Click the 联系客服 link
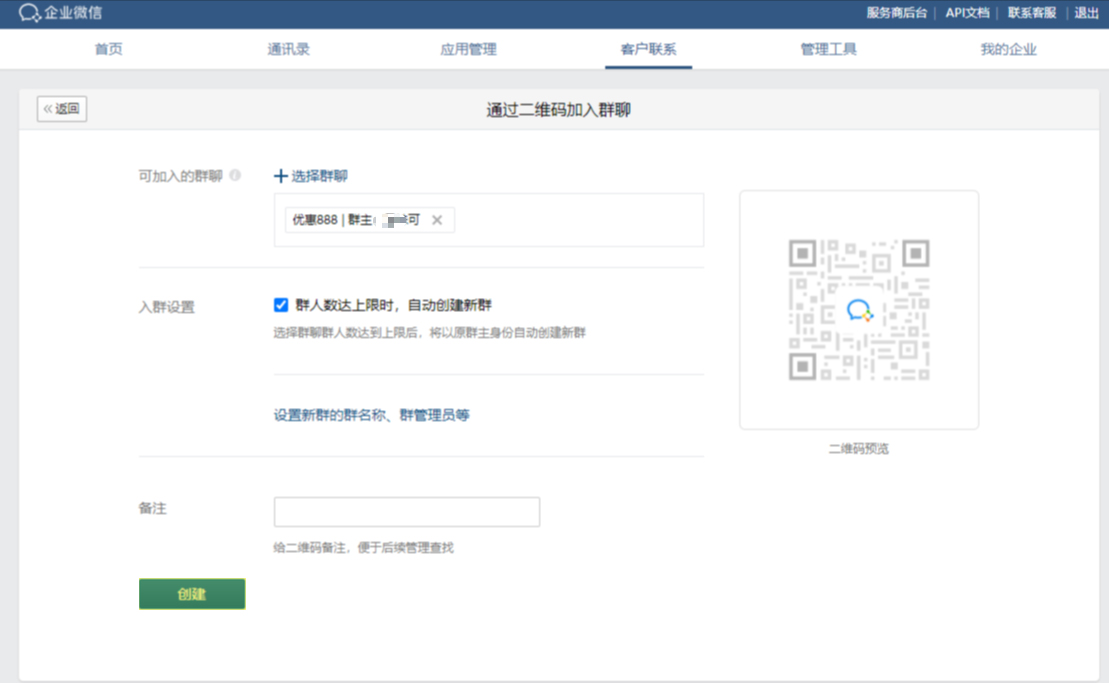The height and width of the screenshot is (683, 1109). coord(1032,13)
